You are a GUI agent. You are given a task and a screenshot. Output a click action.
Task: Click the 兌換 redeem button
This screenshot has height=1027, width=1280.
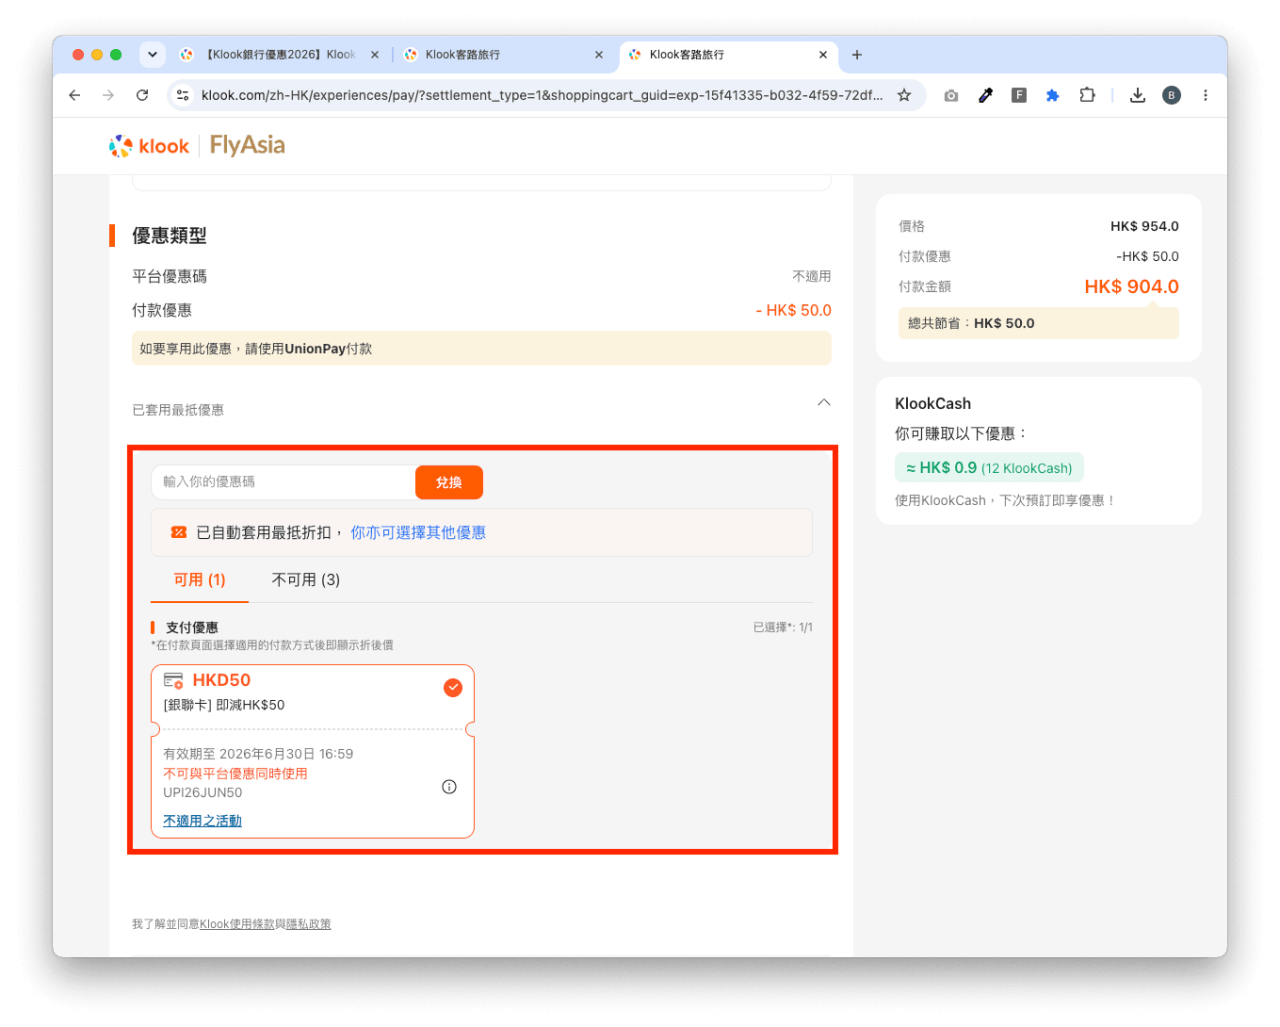click(449, 482)
